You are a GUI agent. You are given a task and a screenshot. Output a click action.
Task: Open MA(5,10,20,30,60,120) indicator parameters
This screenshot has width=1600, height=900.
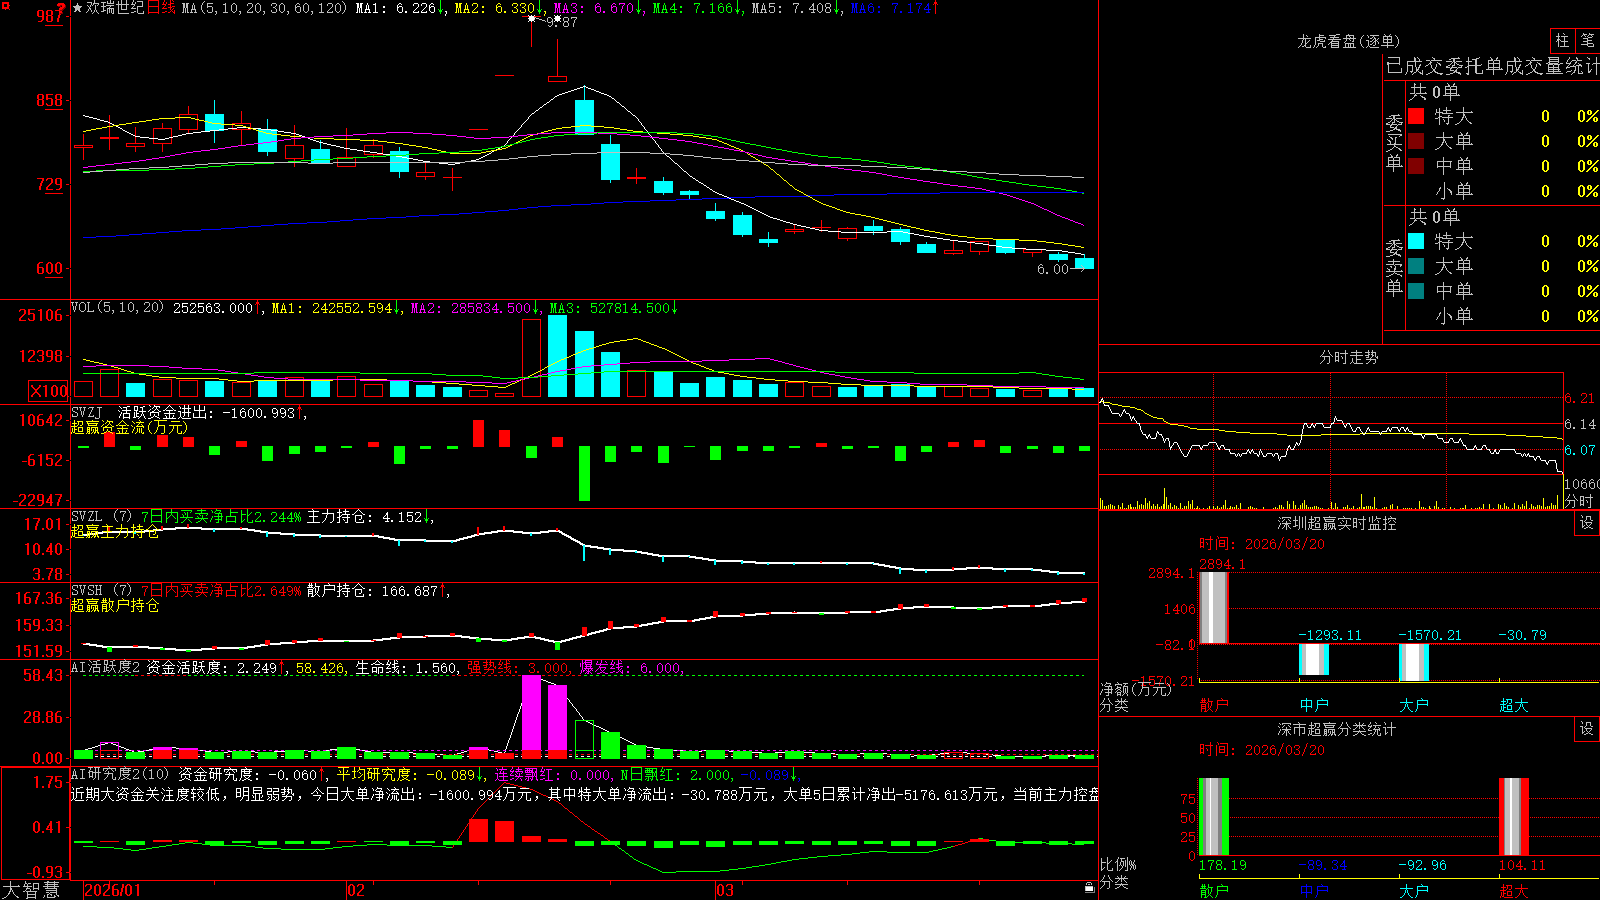[x=264, y=8]
